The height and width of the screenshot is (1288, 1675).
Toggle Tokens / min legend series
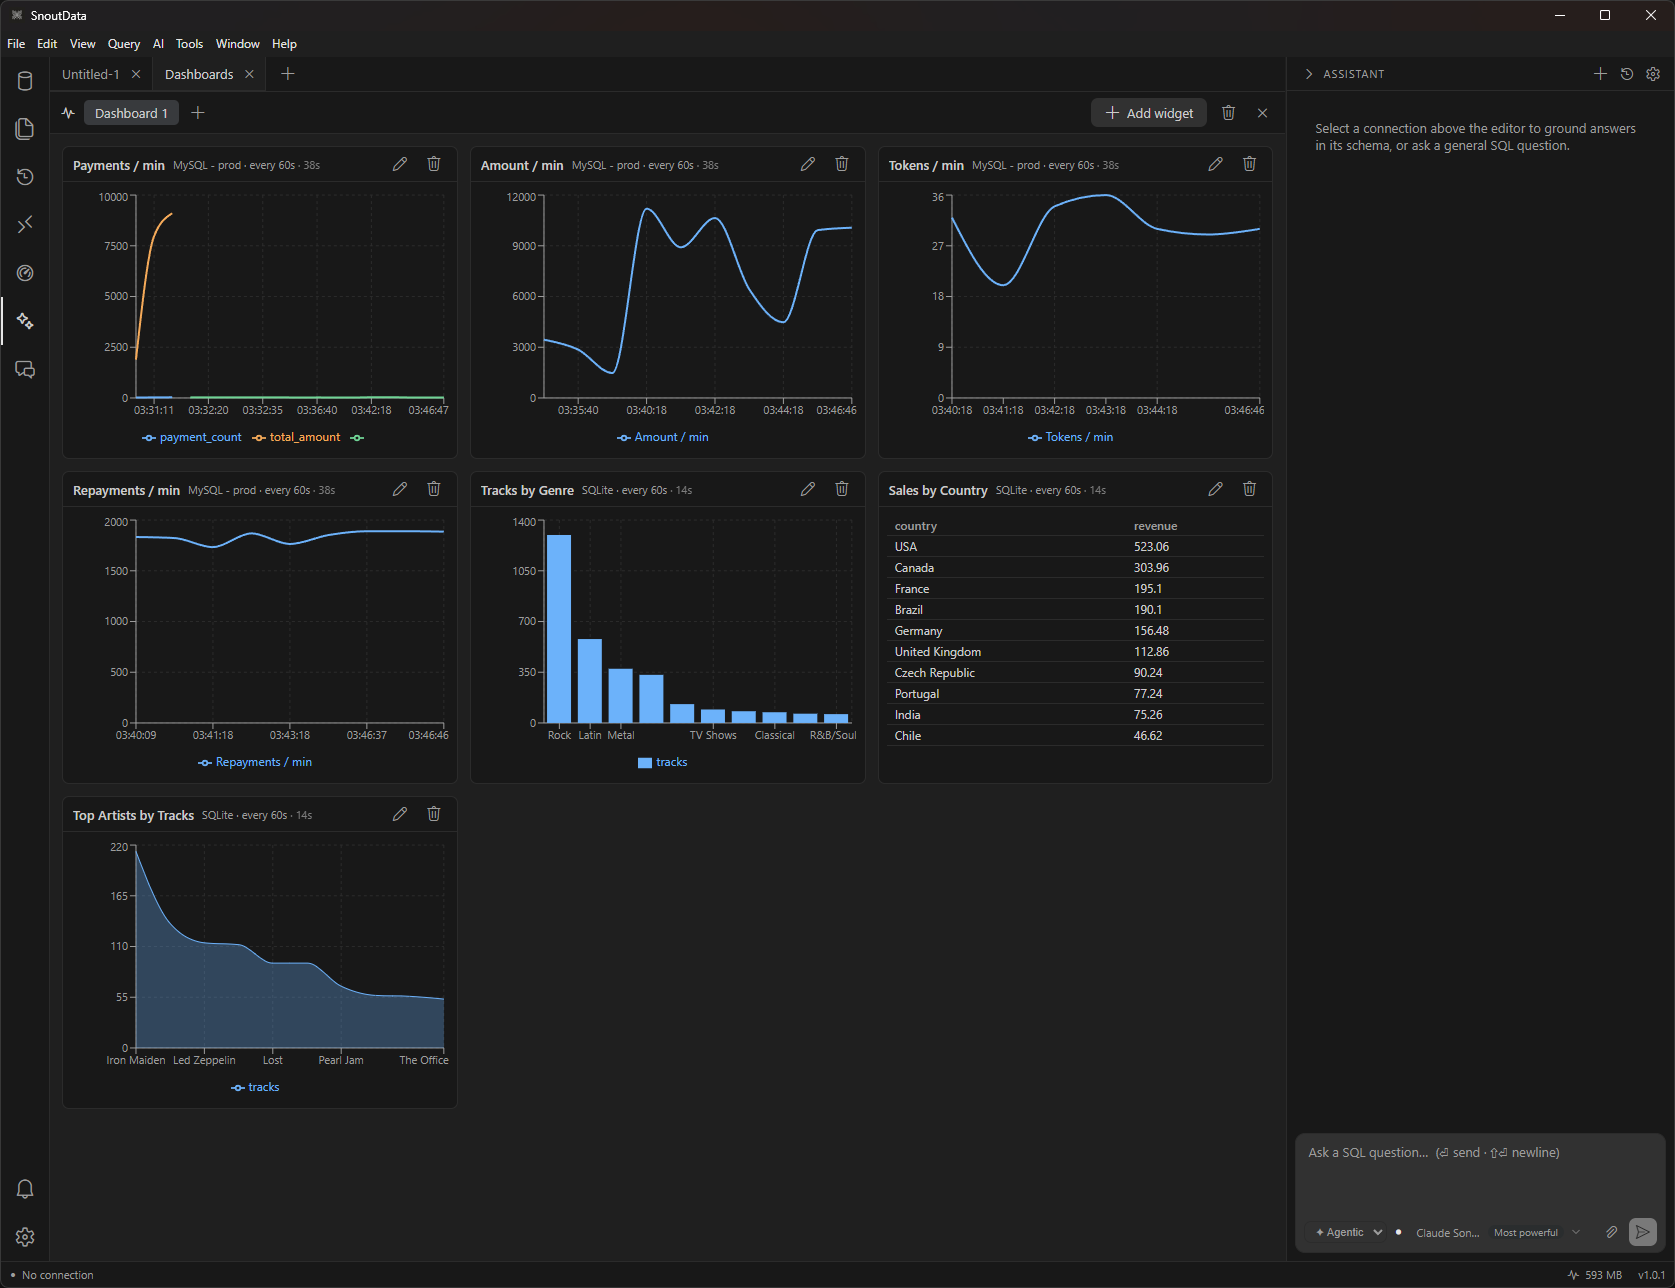tap(1071, 437)
